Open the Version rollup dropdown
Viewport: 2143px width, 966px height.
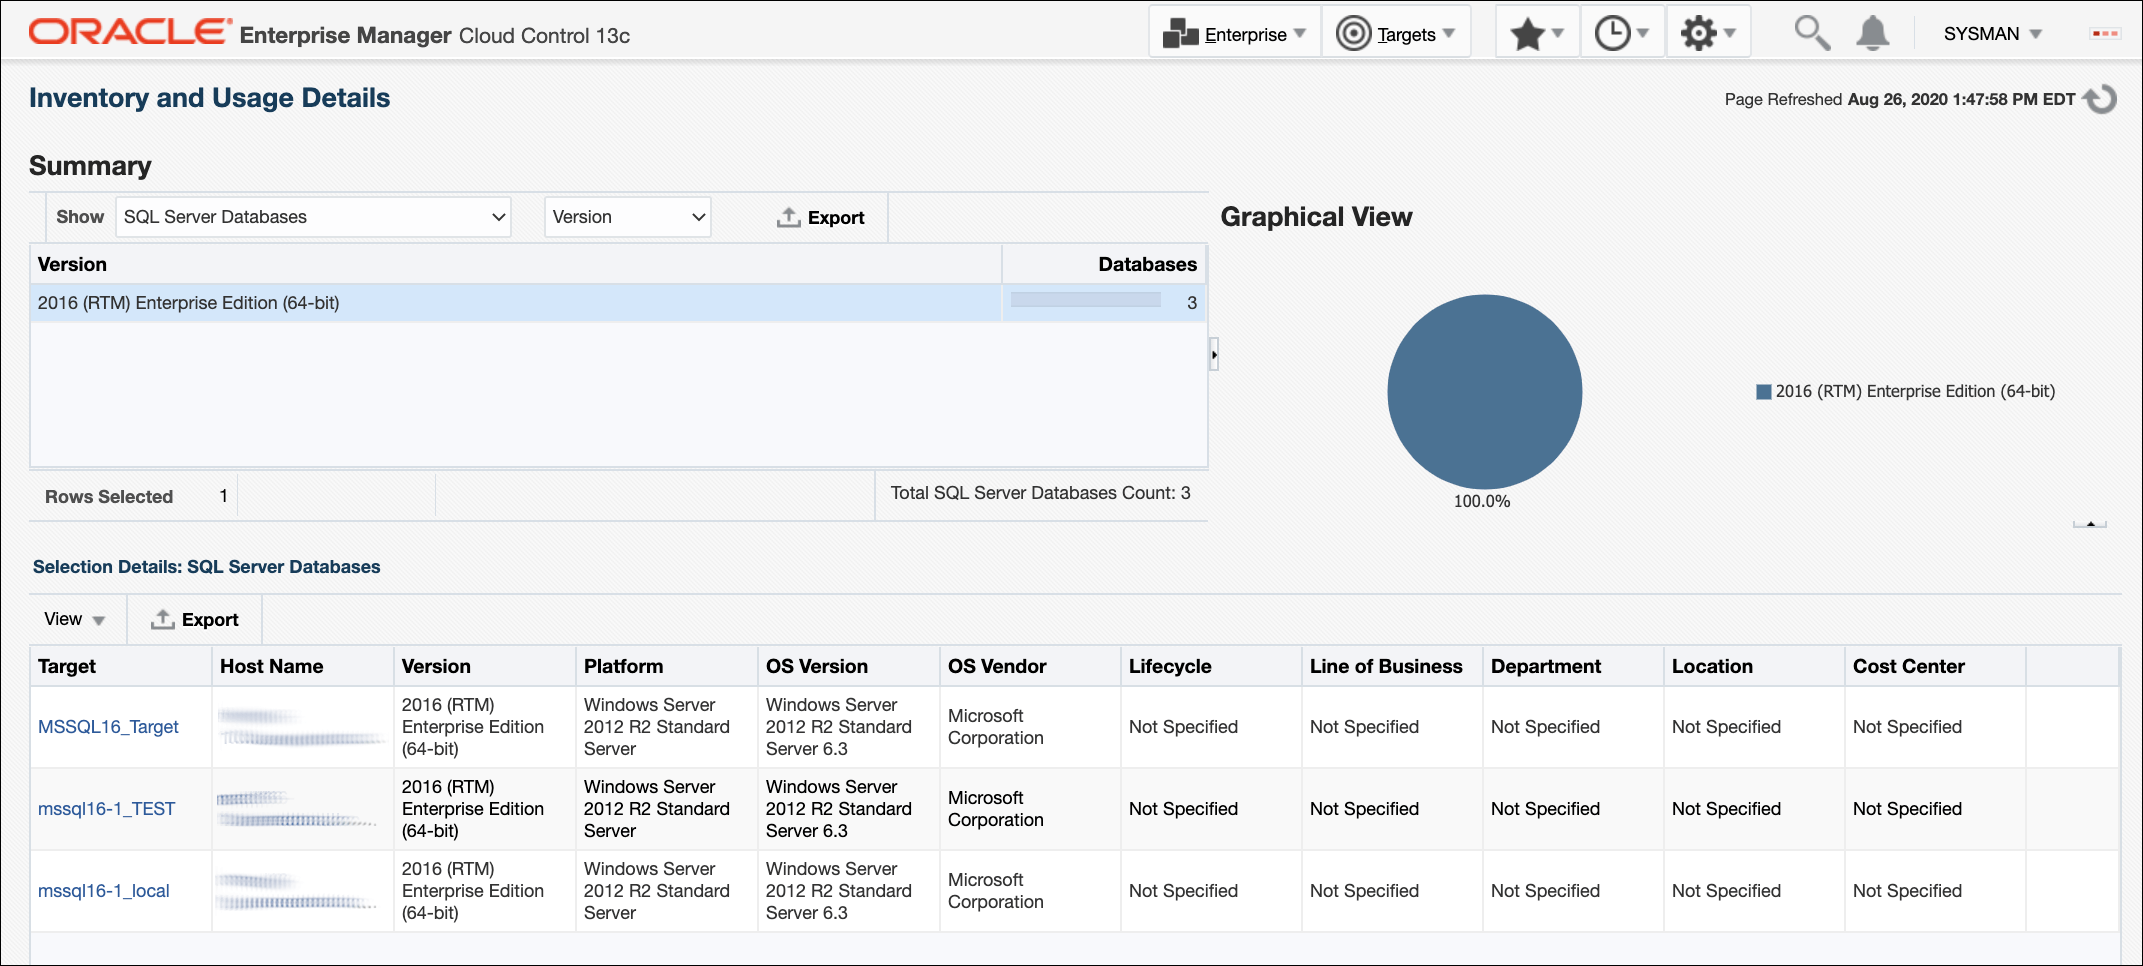[x=628, y=217]
